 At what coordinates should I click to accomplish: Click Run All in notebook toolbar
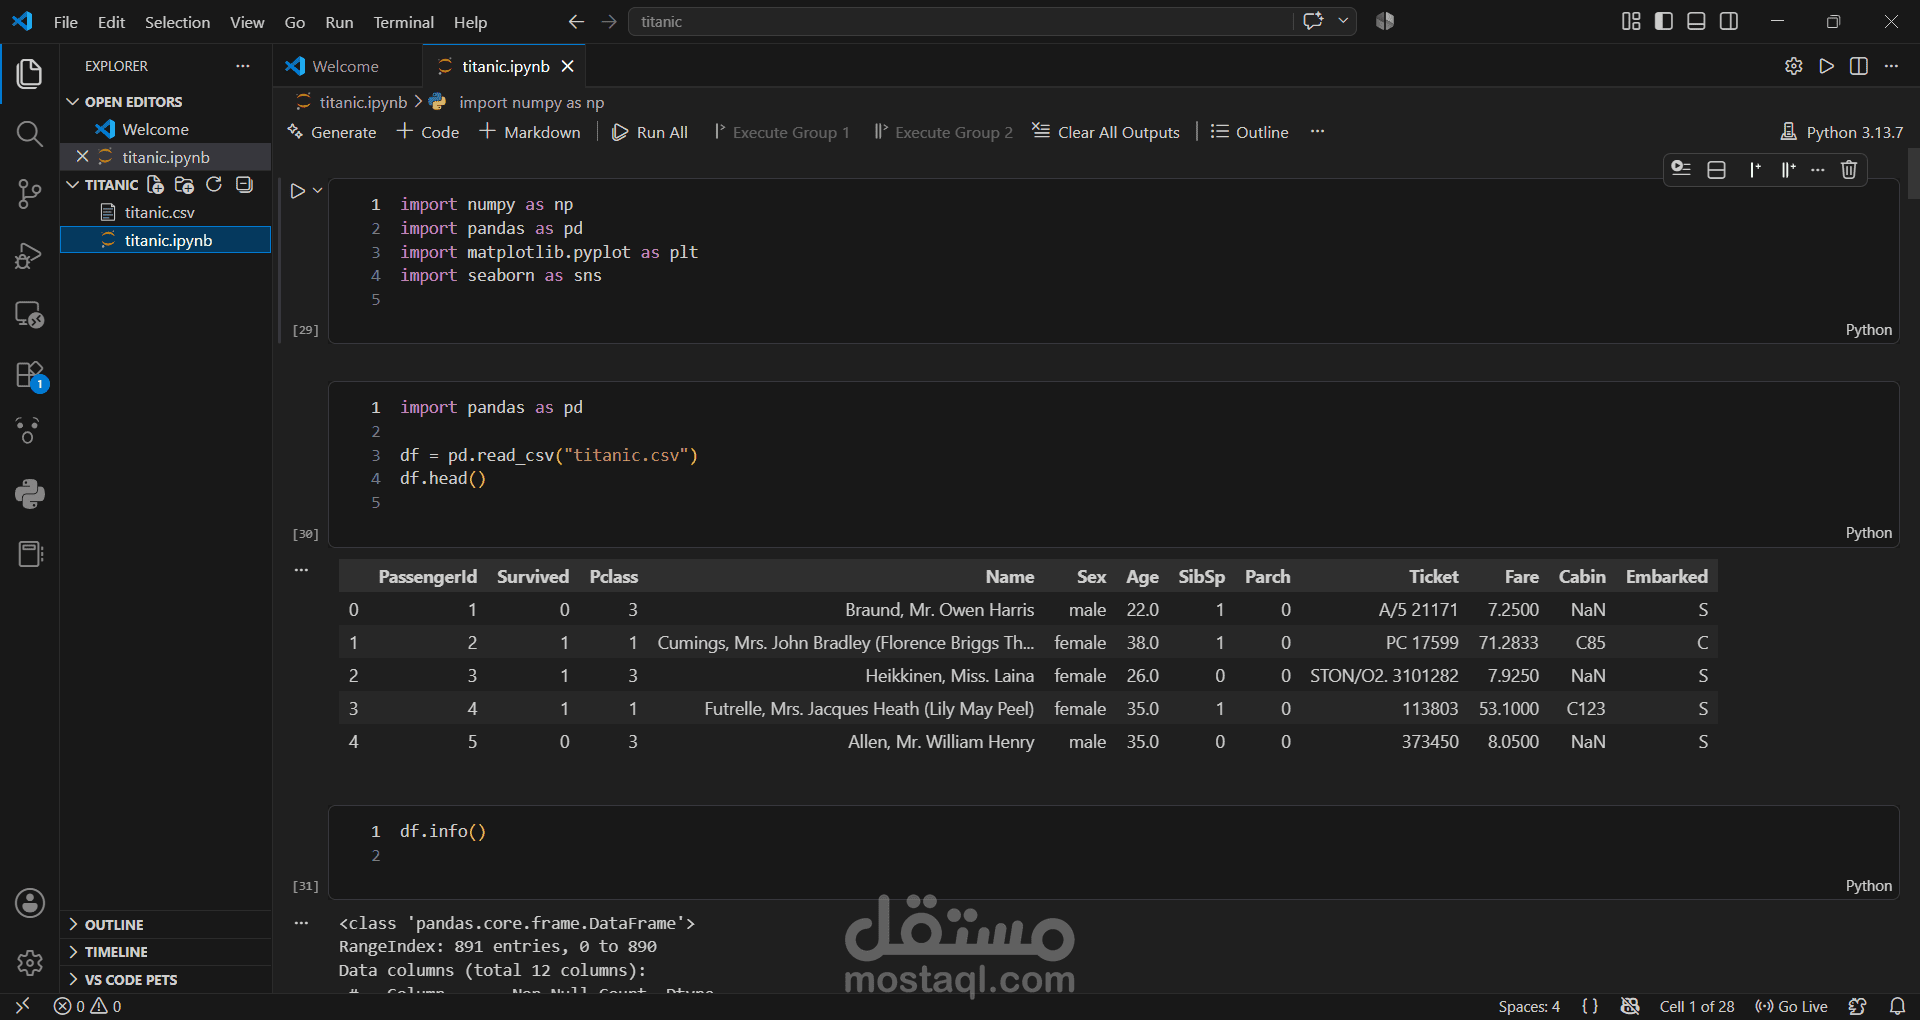(650, 132)
